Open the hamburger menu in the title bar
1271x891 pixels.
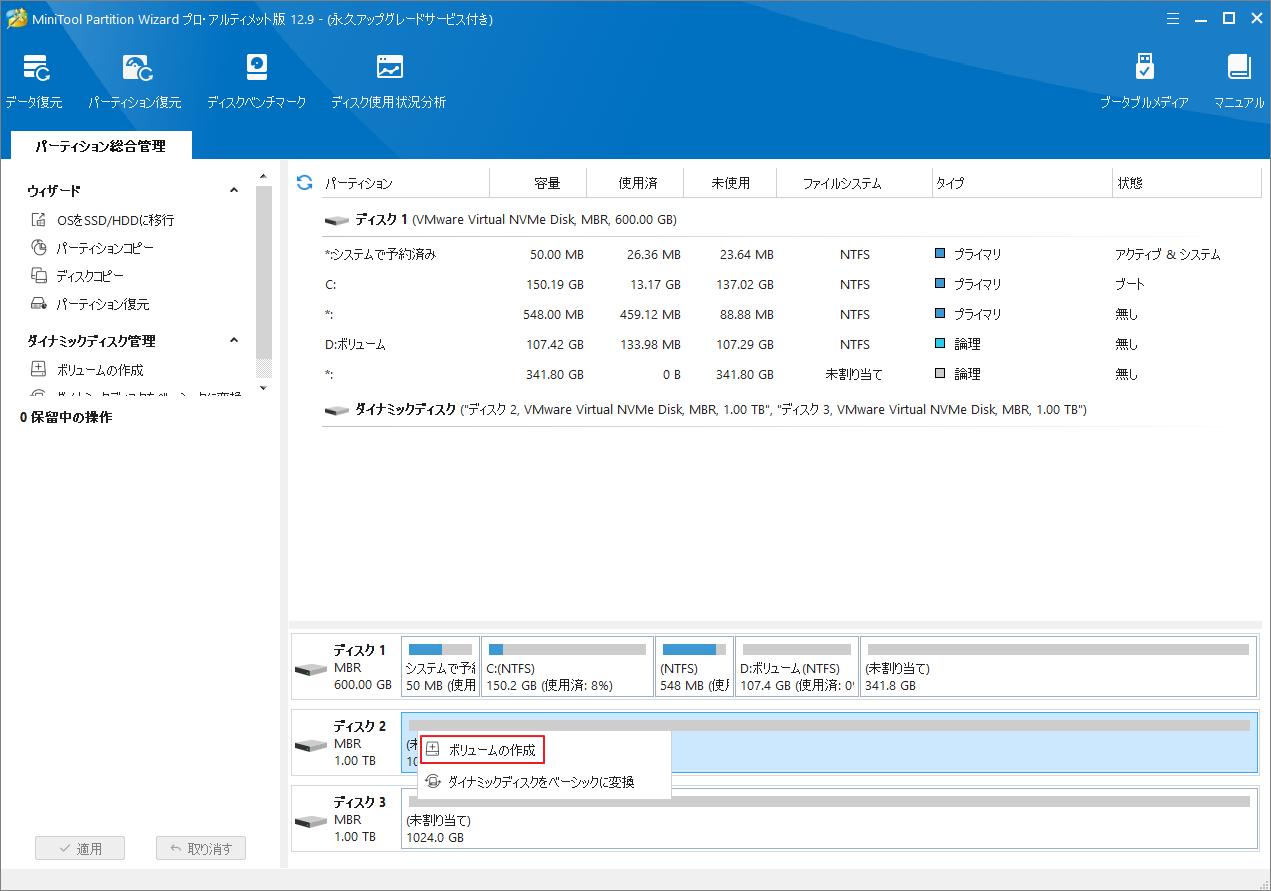pyautogui.click(x=1172, y=18)
